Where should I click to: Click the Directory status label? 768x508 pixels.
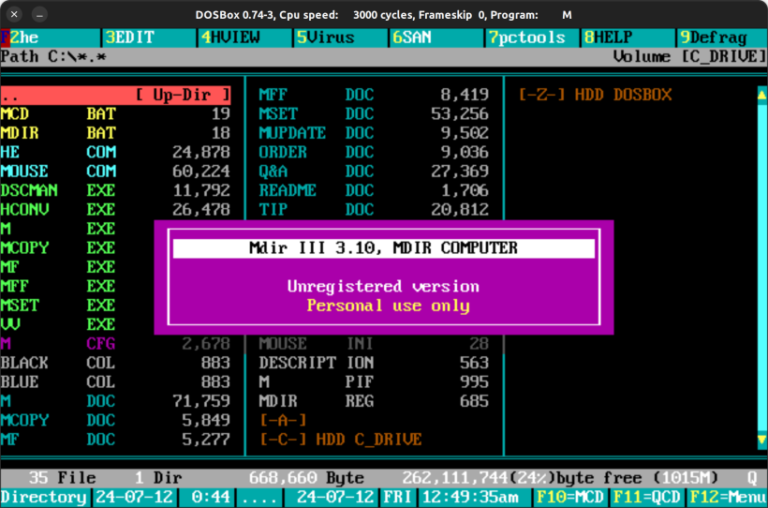pyautogui.click(x=44, y=497)
